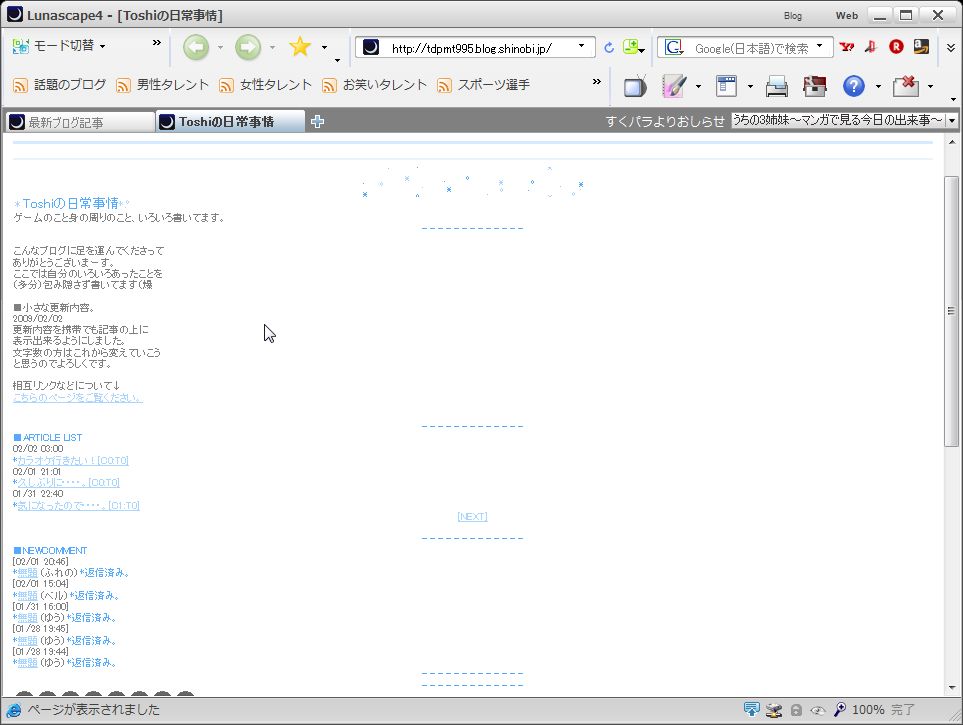
Task: Expand the うちの3姉妹 notice dropdown
Action: [x=951, y=120]
